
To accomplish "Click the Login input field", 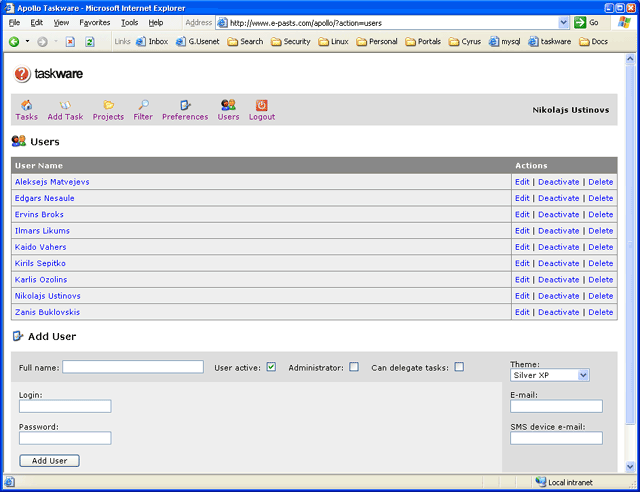I will tap(65, 406).
